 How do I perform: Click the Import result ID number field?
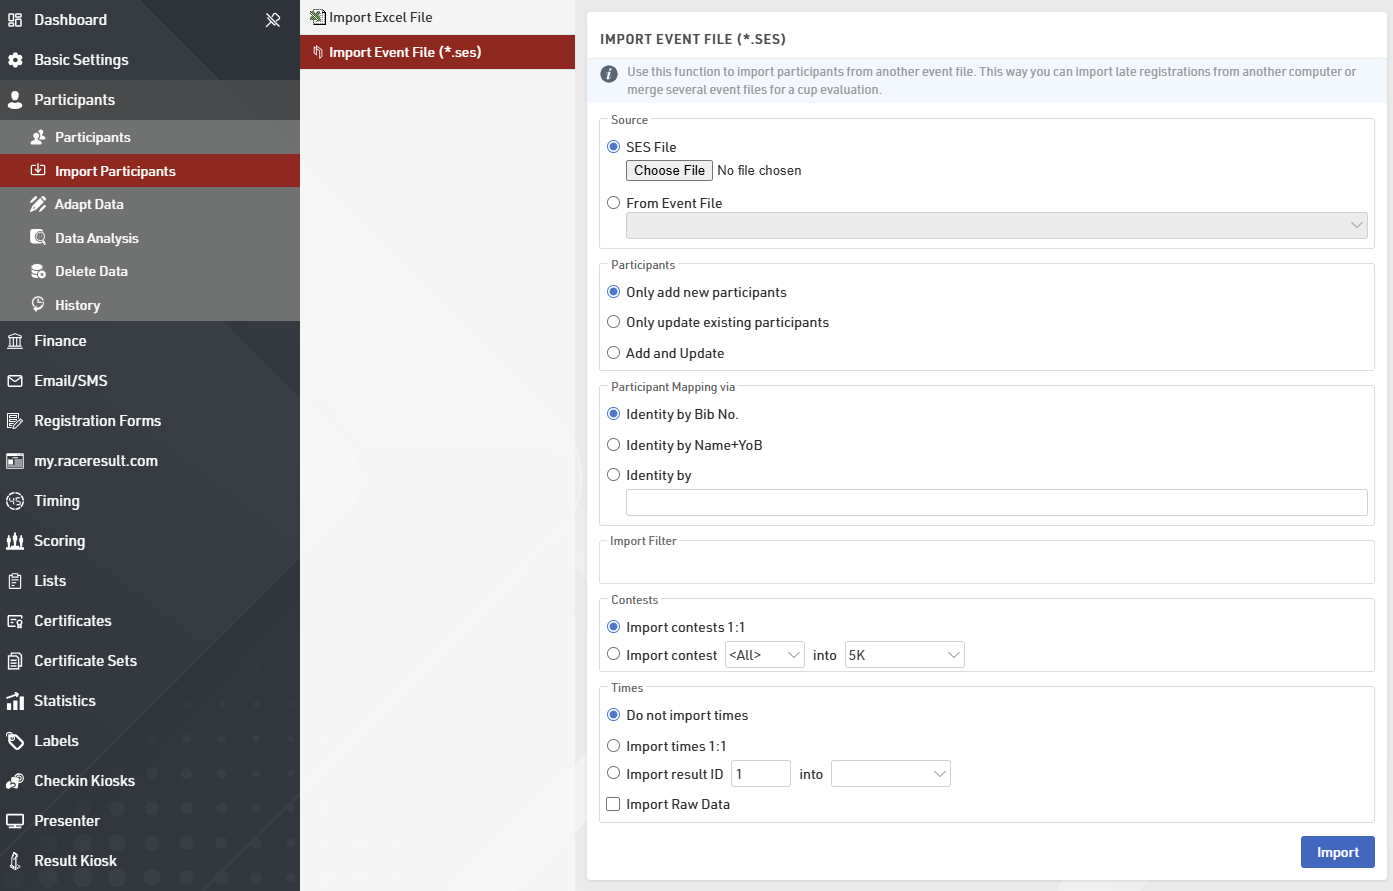tap(760, 774)
